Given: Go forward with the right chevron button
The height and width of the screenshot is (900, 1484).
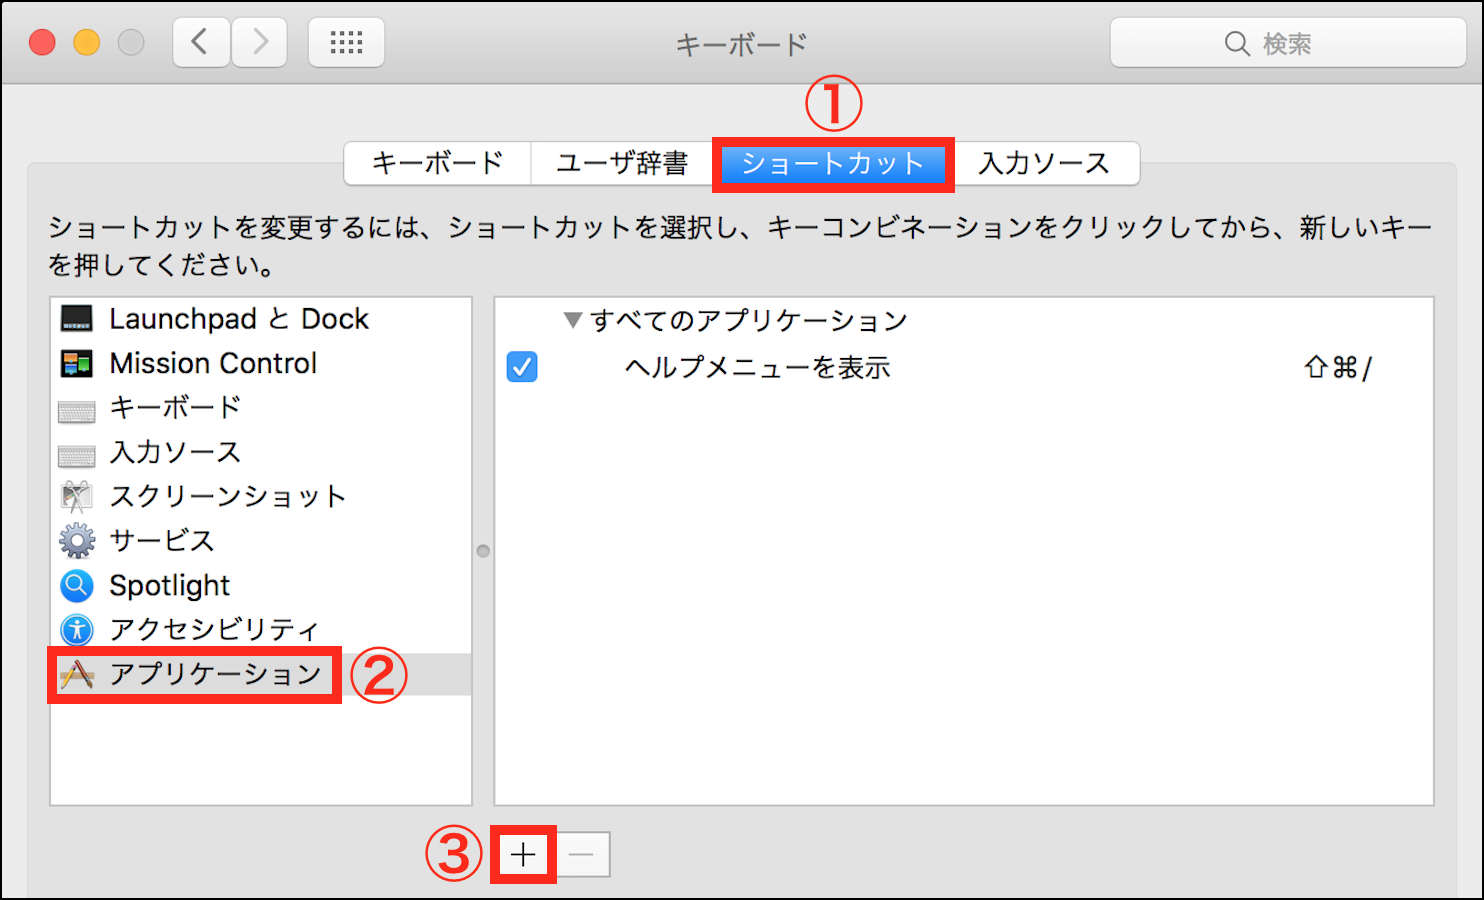Looking at the screenshot, I should (260, 43).
